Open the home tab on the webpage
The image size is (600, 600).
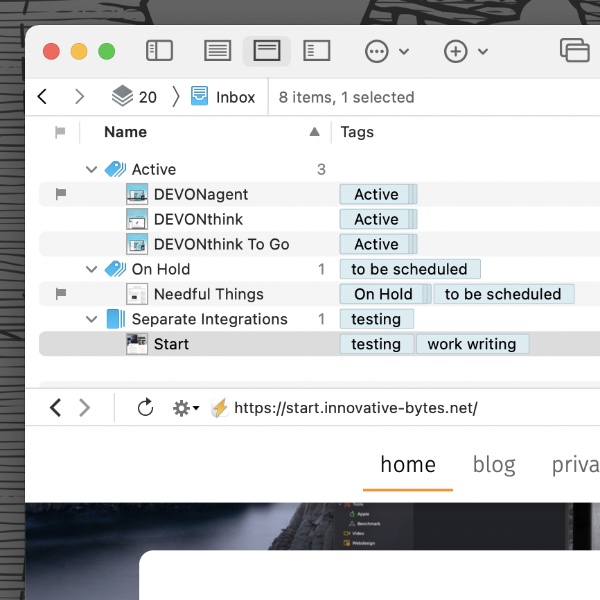pyautogui.click(x=408, y=465)
